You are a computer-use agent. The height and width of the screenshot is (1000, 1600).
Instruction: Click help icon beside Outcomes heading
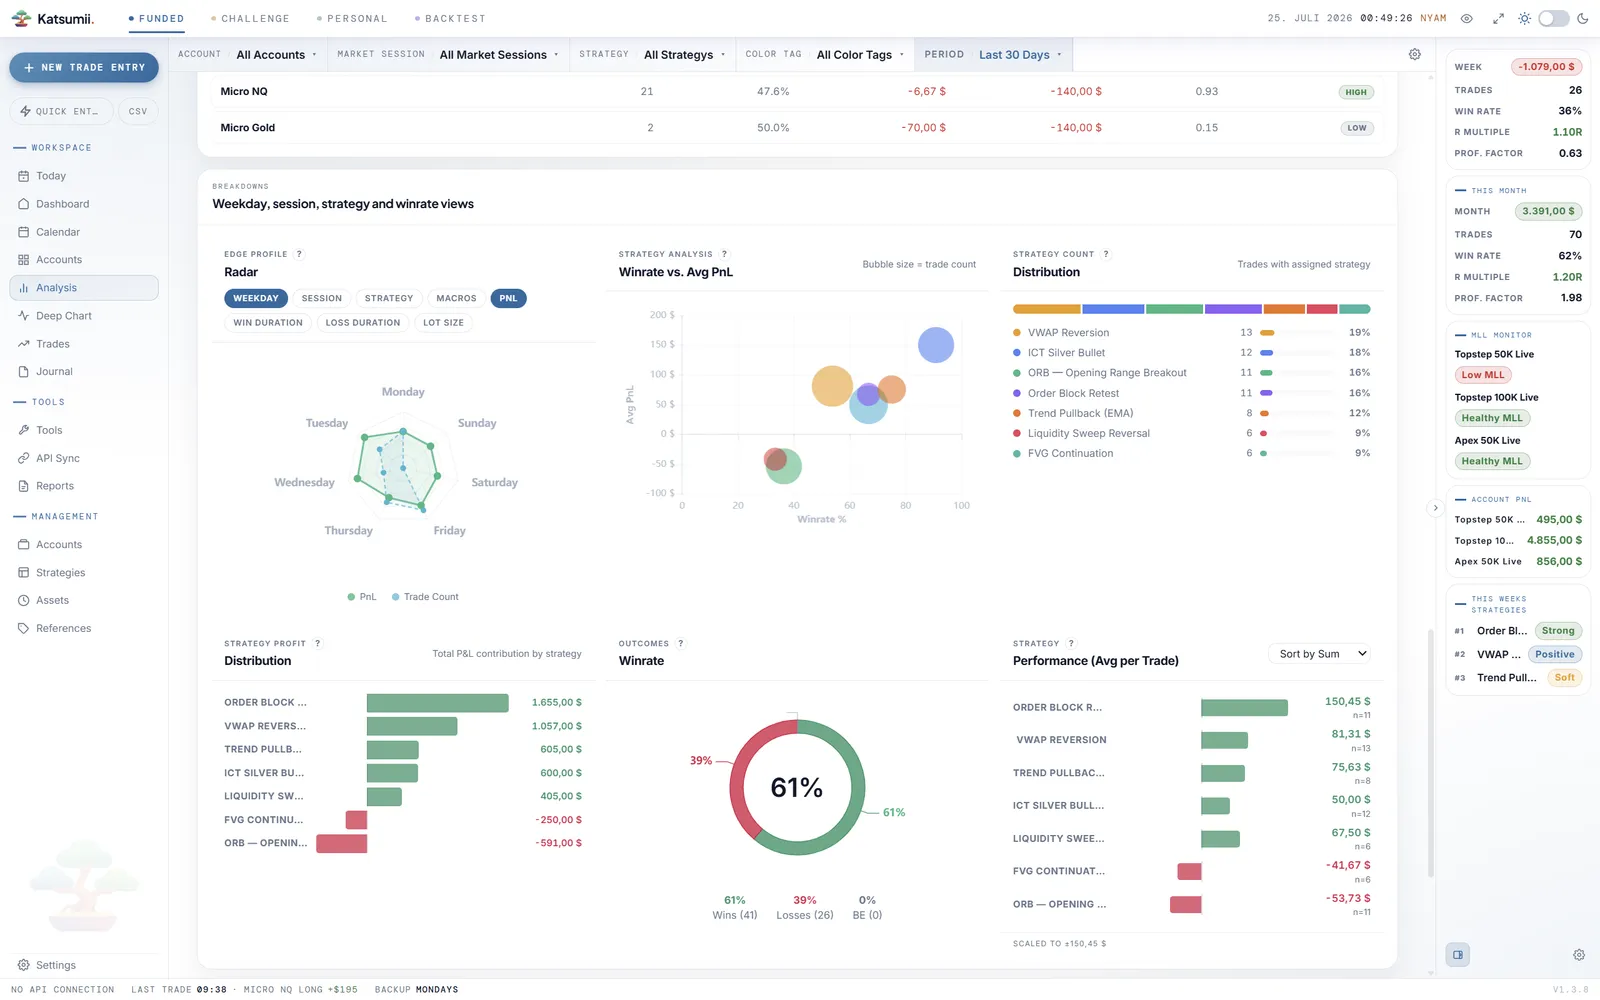click(681, 643)
